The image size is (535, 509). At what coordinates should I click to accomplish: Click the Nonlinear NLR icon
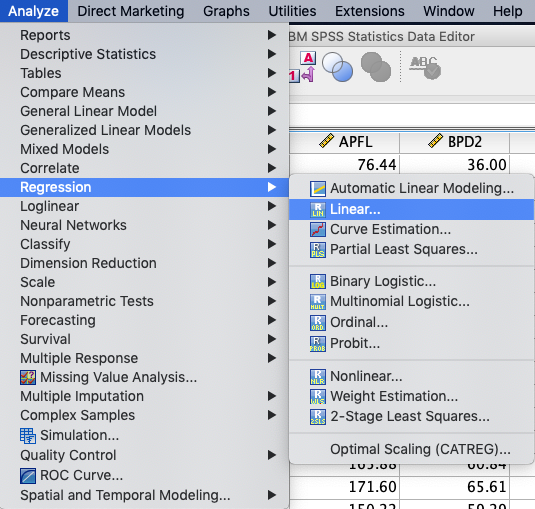[x=318, y=376]
